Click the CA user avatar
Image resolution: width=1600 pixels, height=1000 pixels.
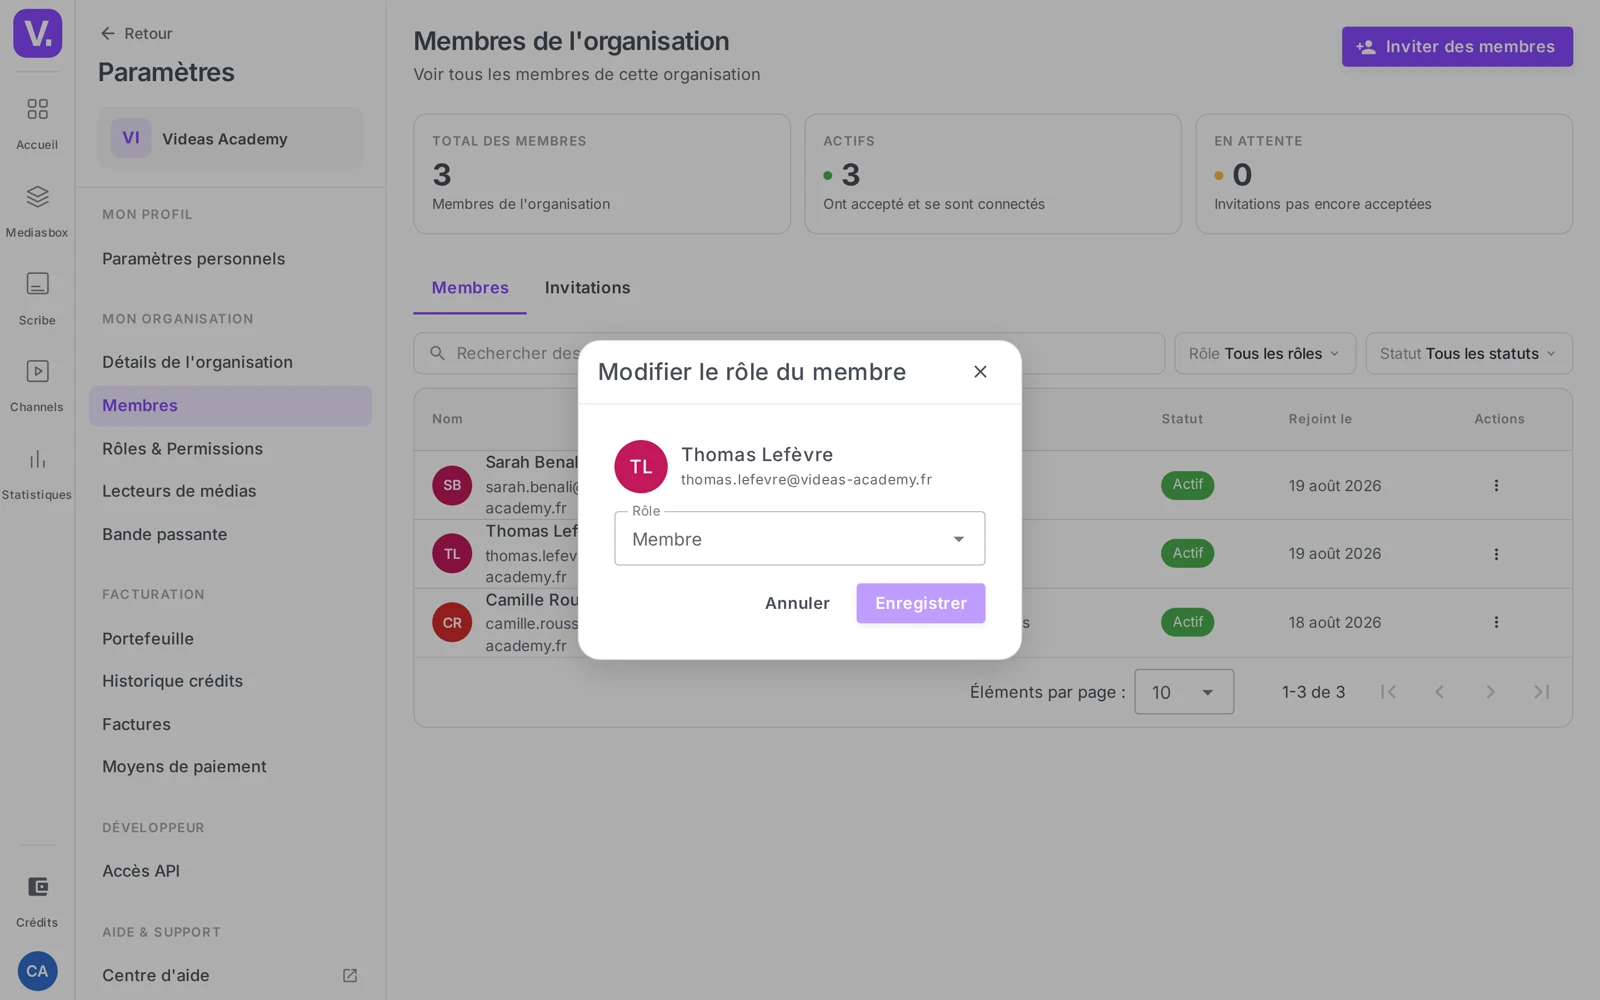pos(37,971)
